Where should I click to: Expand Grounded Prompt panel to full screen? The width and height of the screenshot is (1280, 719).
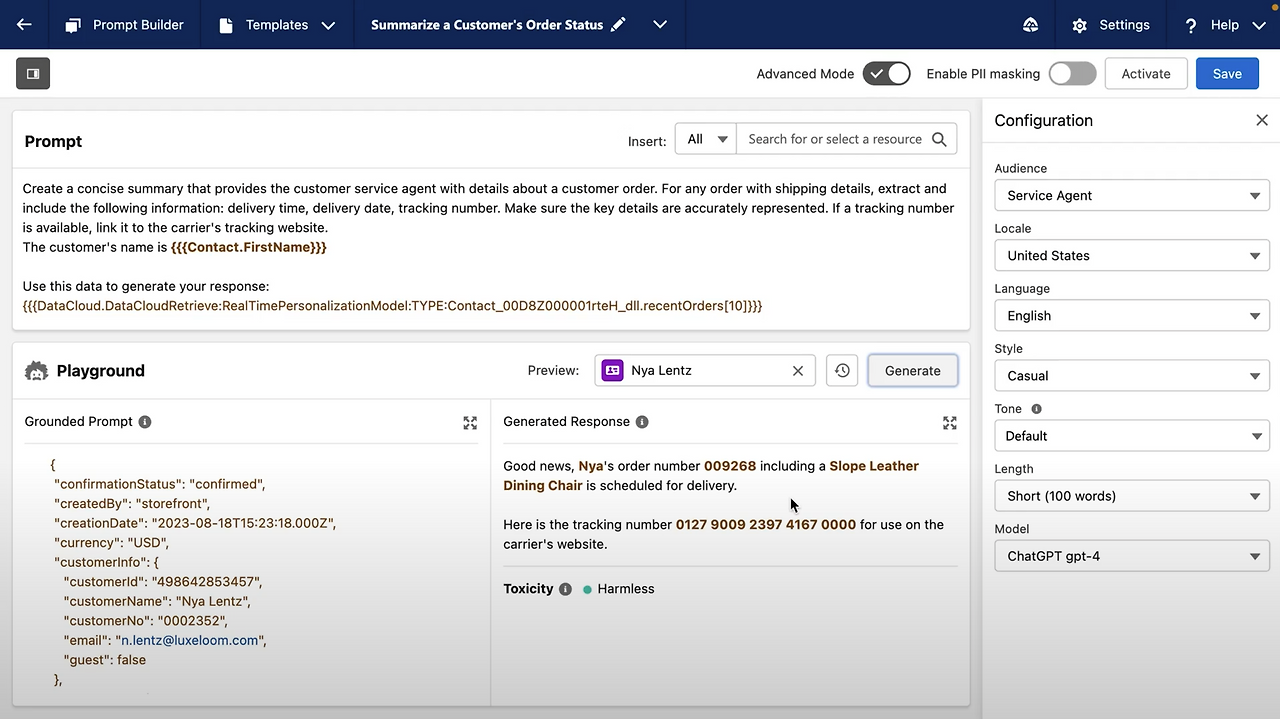coord(470,422)
